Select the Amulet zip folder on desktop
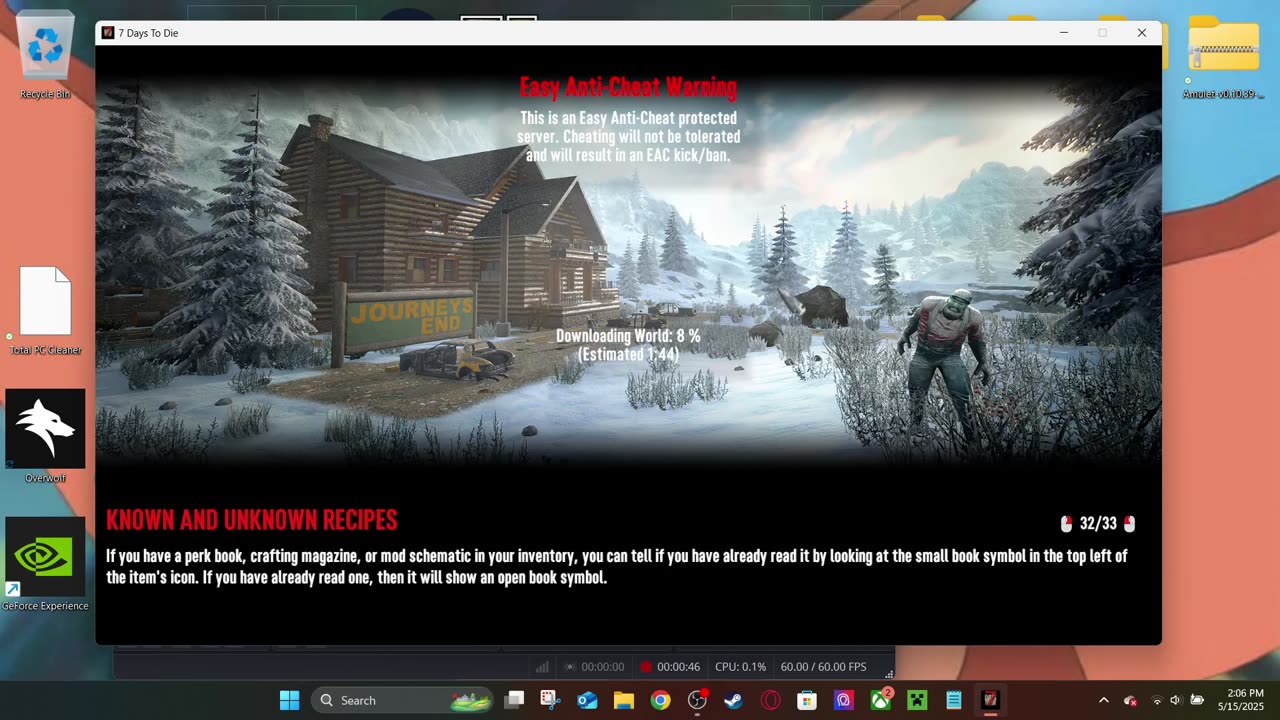The height and width of the screenshot is (720, 1280). pos(1223,57)
